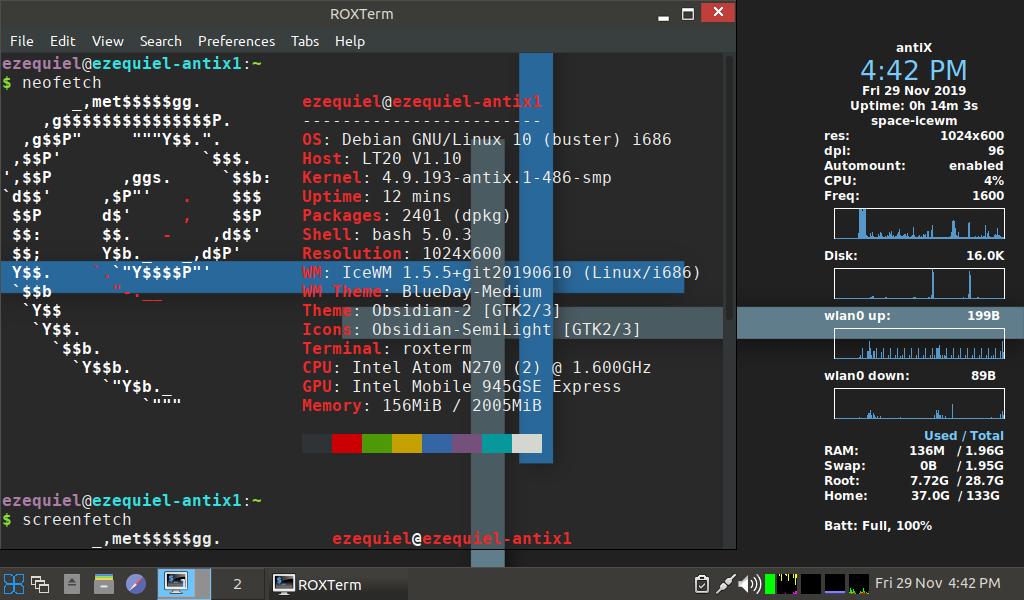
Task: Open the Edit menu
Action: coord(63,41)
